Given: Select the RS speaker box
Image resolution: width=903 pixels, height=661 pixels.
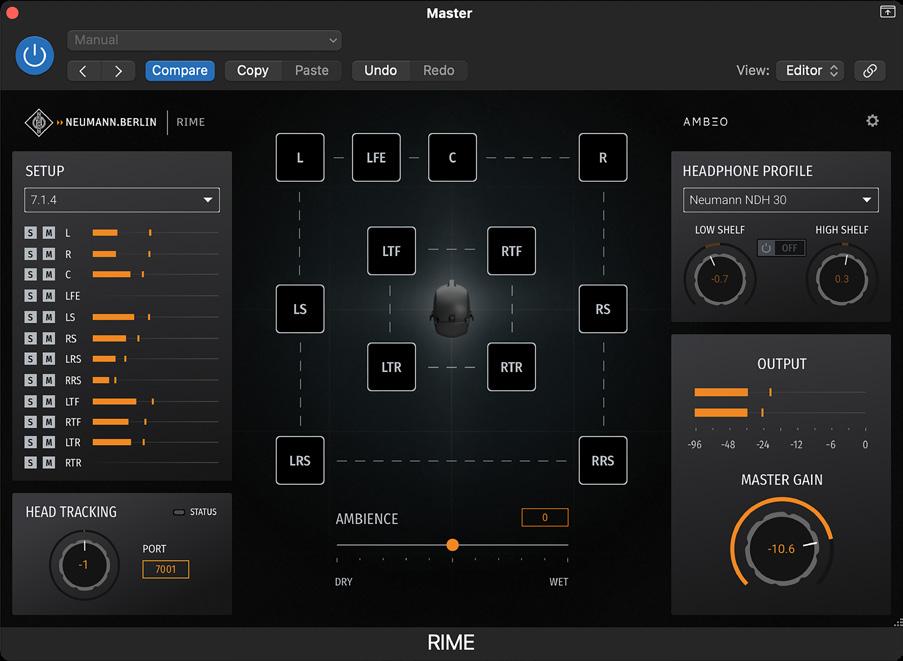Looking at the screenshot, I should [x=603, y=309].
